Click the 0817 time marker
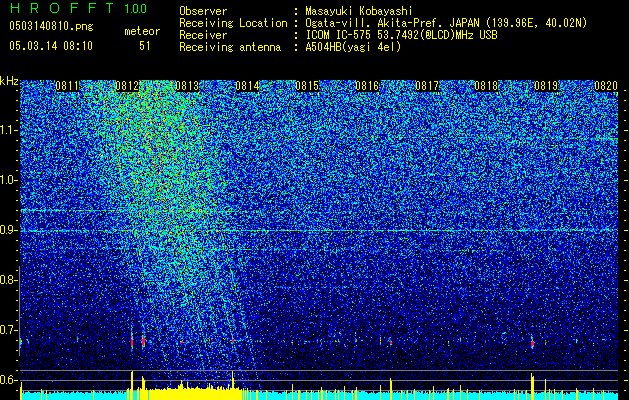The height and width of the screenshot is (400, 629). pos(427,86)
